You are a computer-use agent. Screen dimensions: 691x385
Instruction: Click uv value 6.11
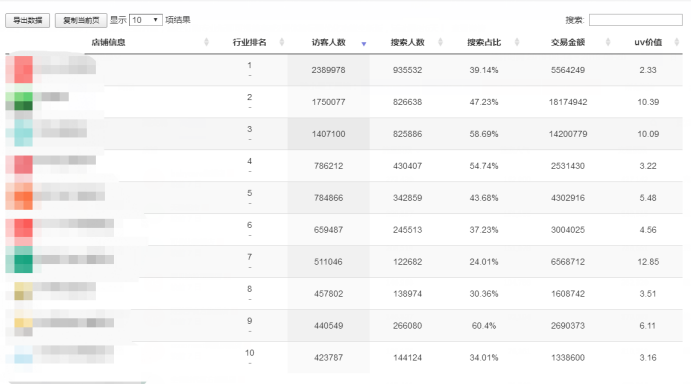coord(648,326)
